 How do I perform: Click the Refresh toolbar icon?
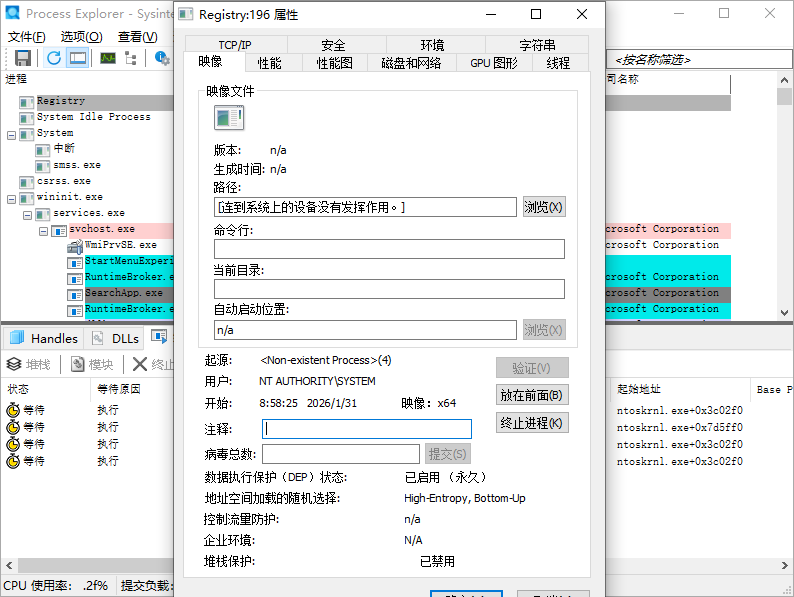(x=54, y=58)
